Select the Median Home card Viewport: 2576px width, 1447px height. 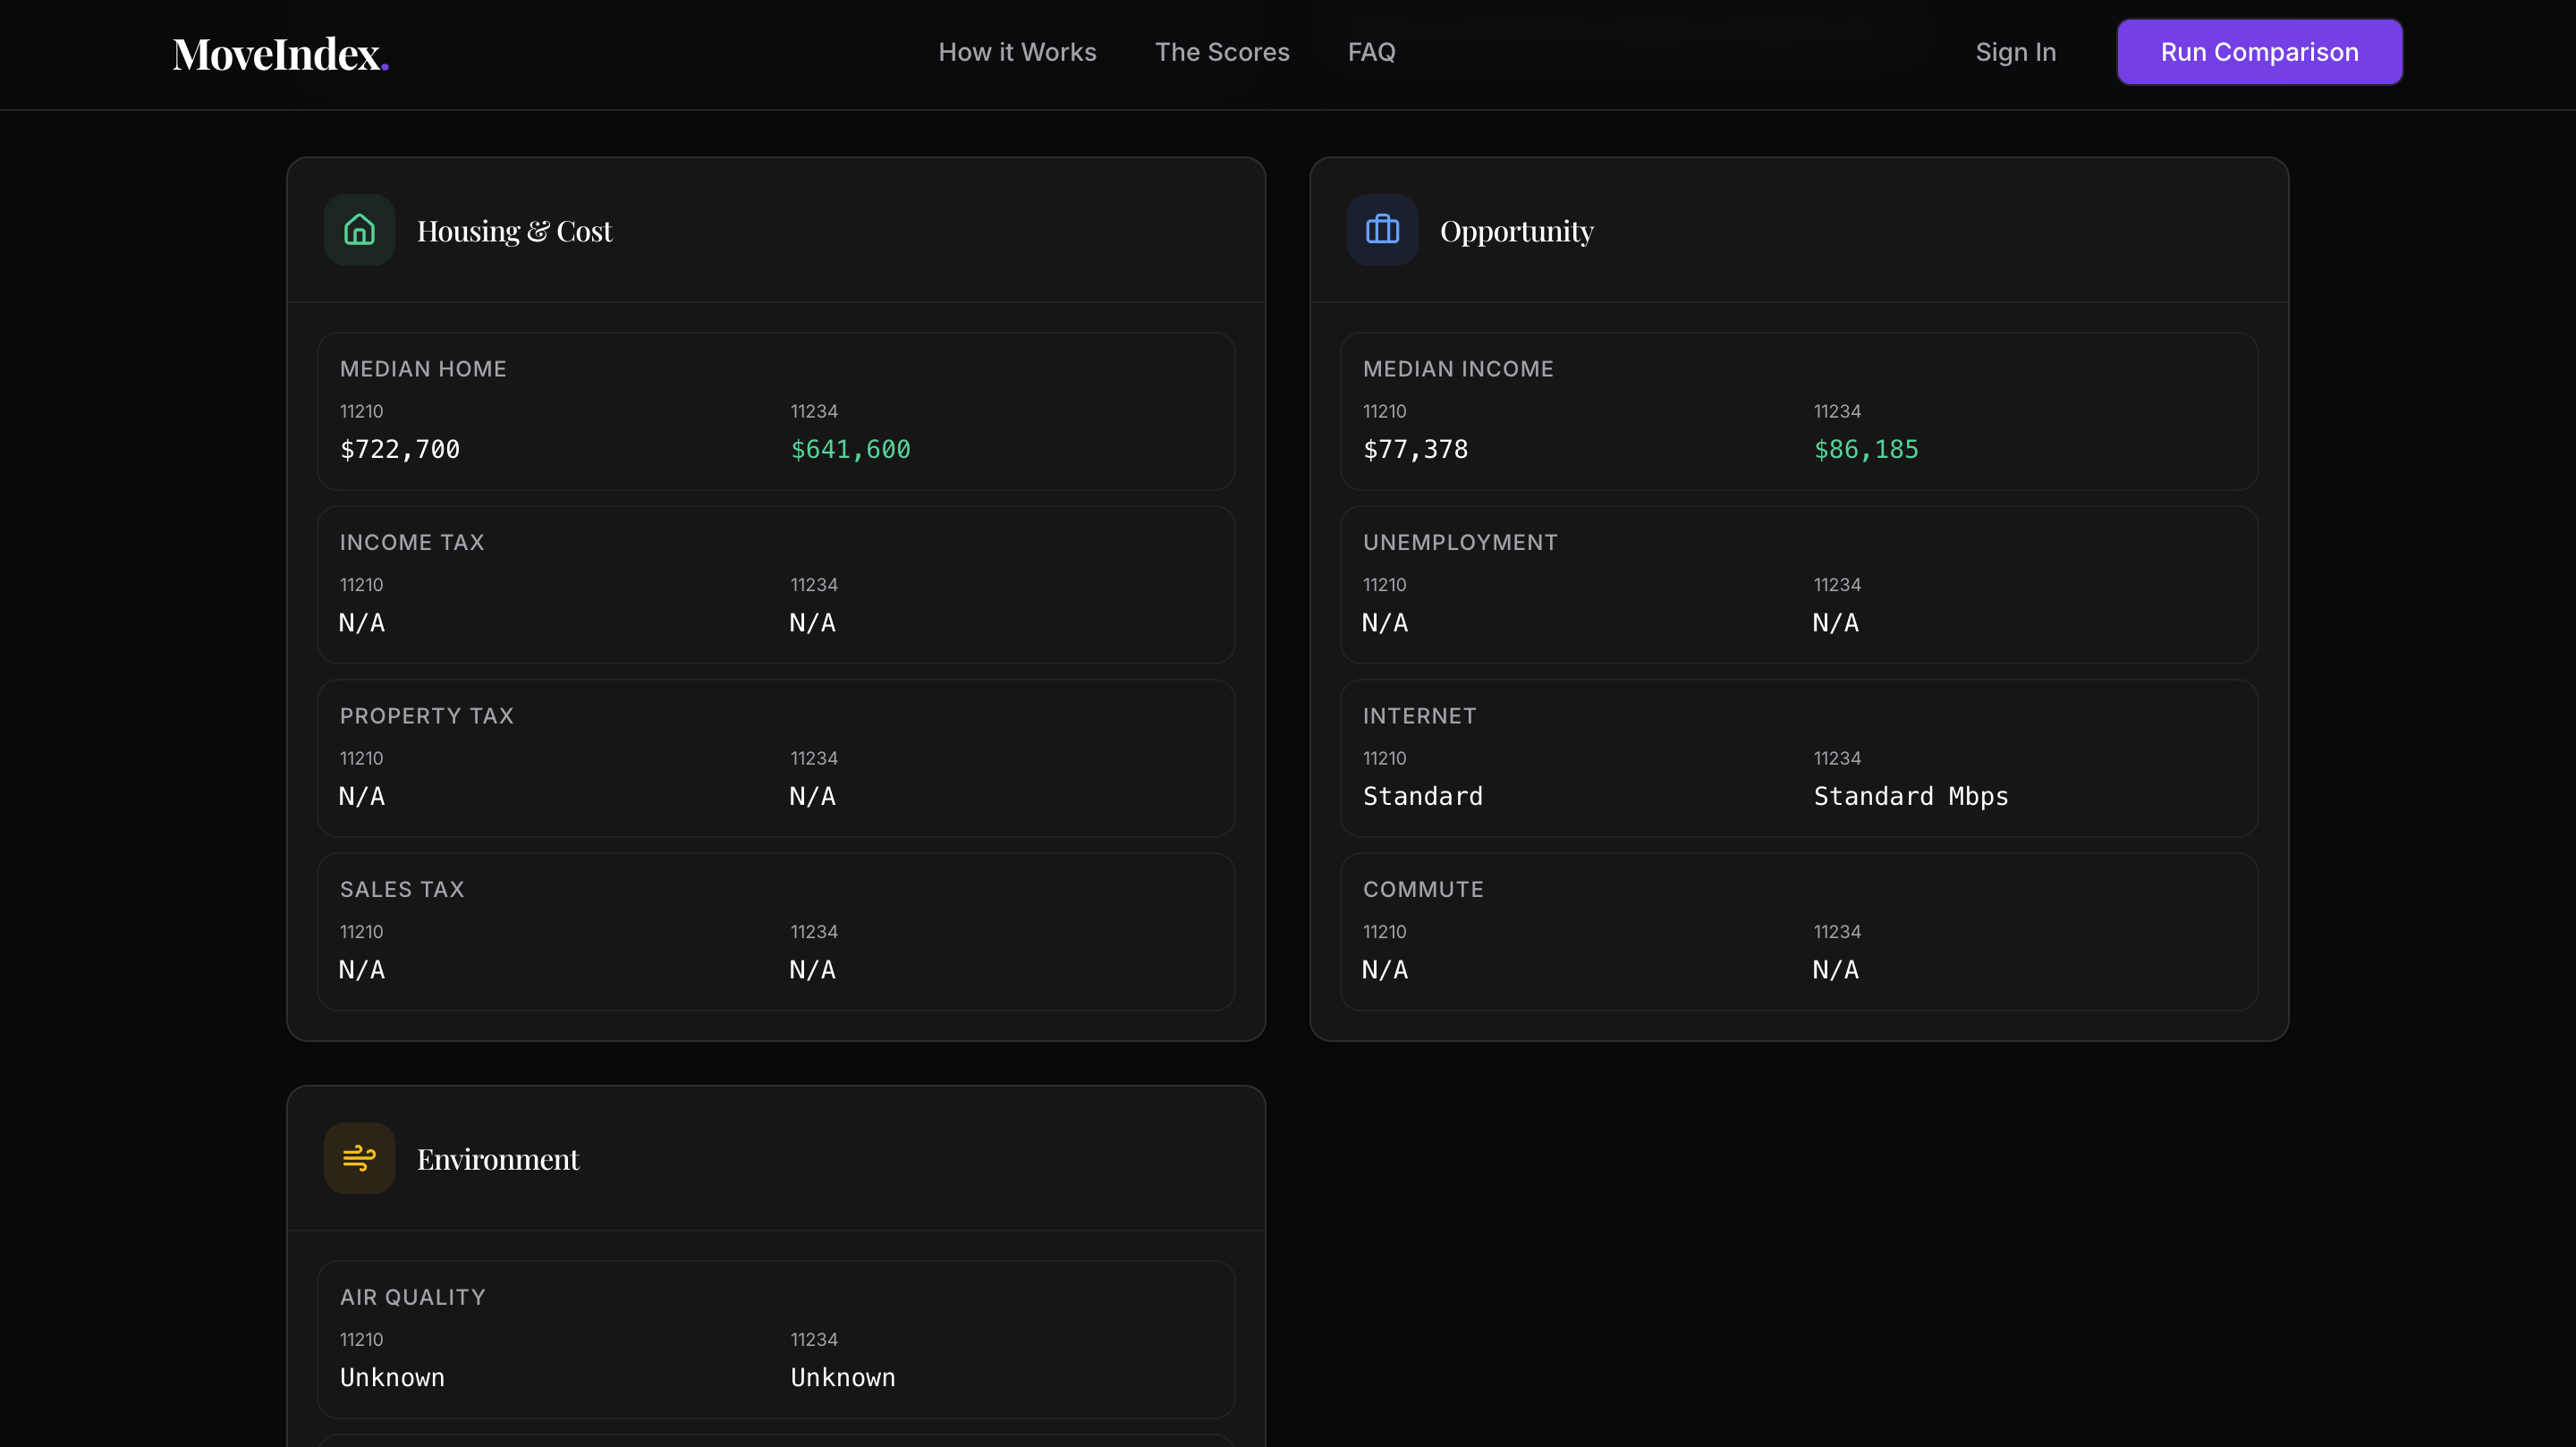(x=775, y=411)
